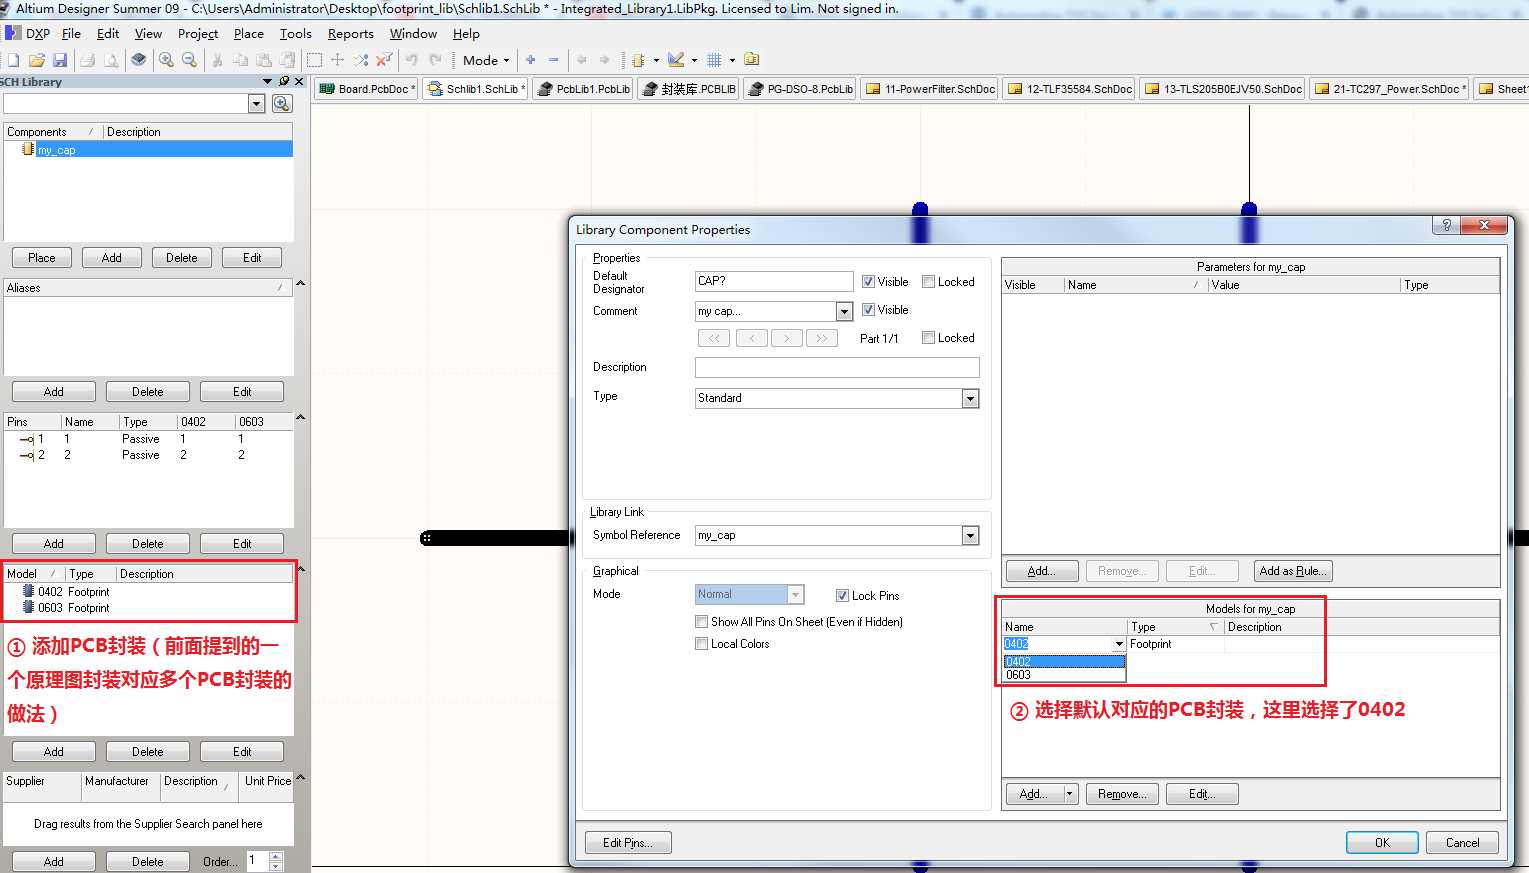1529x873 pixels.
Task: Activate the move selection cross tool
Action: click(x=337, y=60)
